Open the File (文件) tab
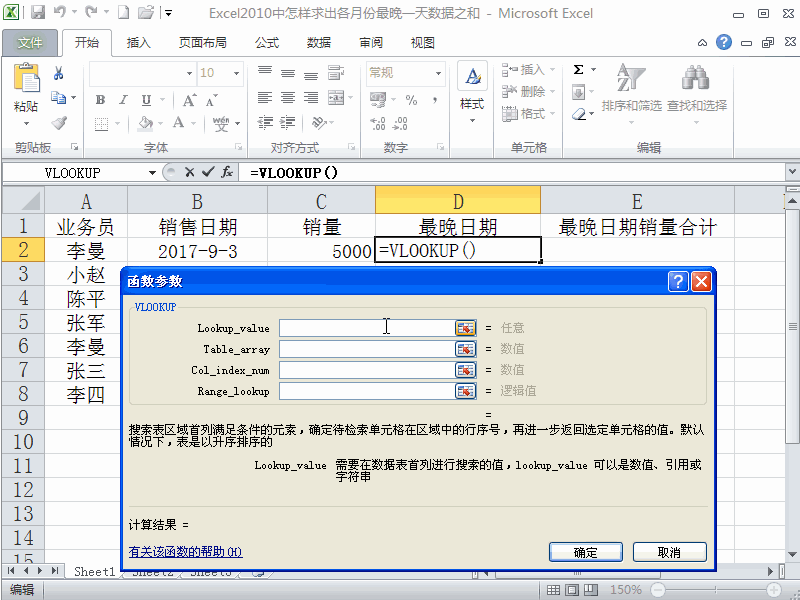Screen dimensions: 800x600 click(30, 43)
